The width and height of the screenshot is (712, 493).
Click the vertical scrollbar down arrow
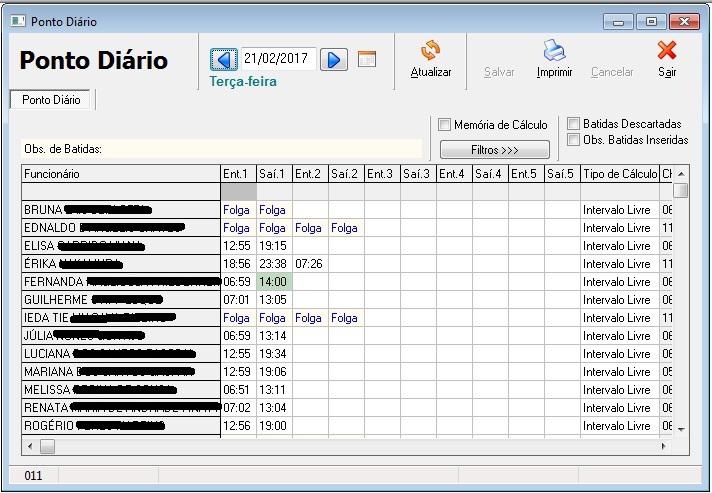[x=681, y=428]
